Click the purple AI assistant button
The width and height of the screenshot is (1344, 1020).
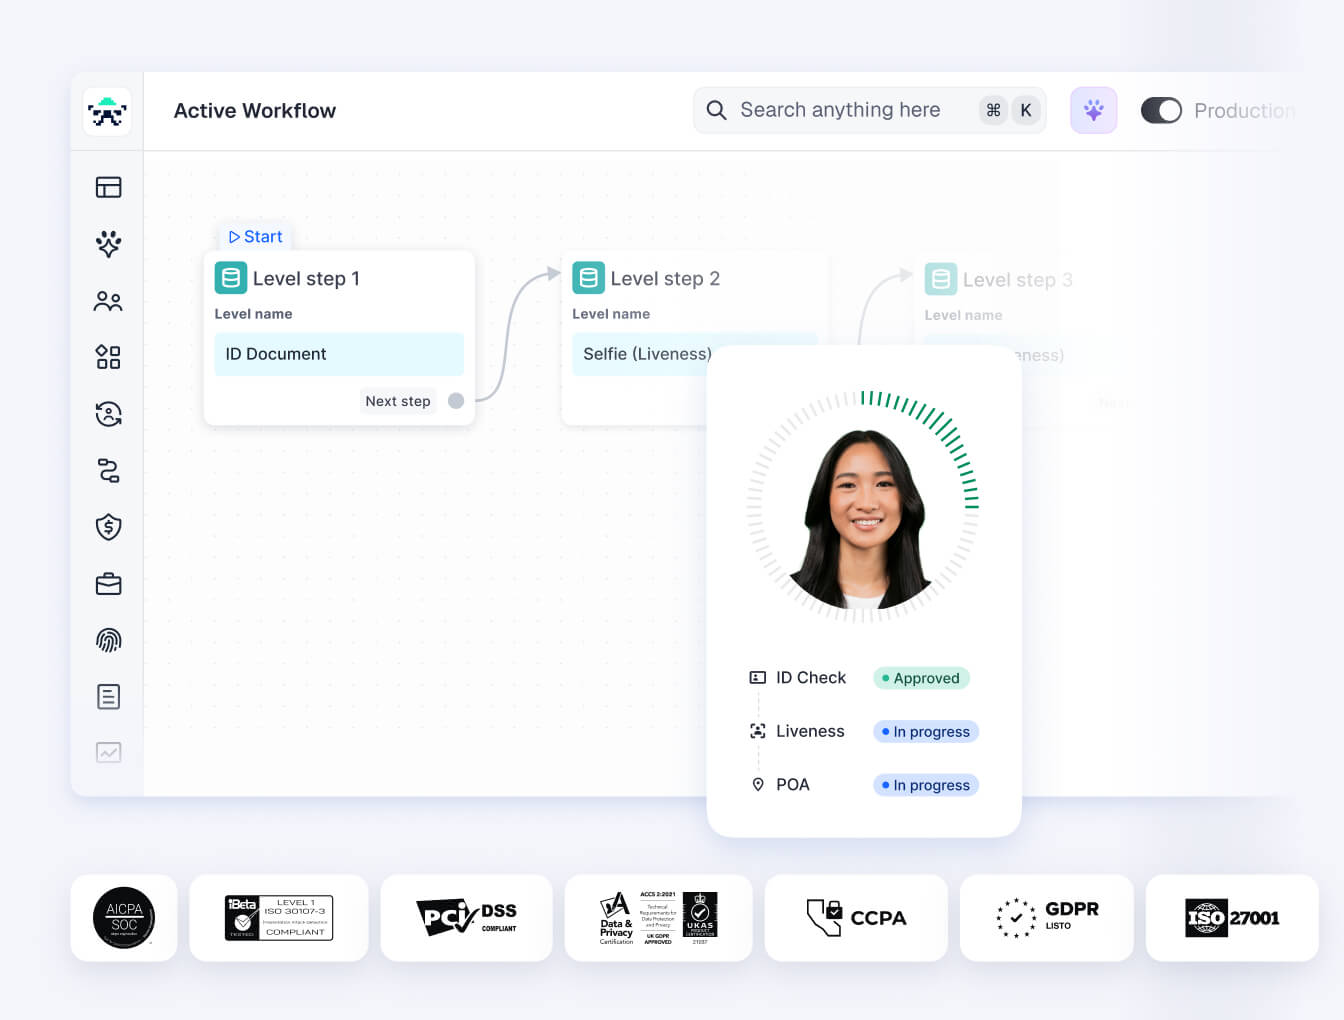tap(1094, 110)
